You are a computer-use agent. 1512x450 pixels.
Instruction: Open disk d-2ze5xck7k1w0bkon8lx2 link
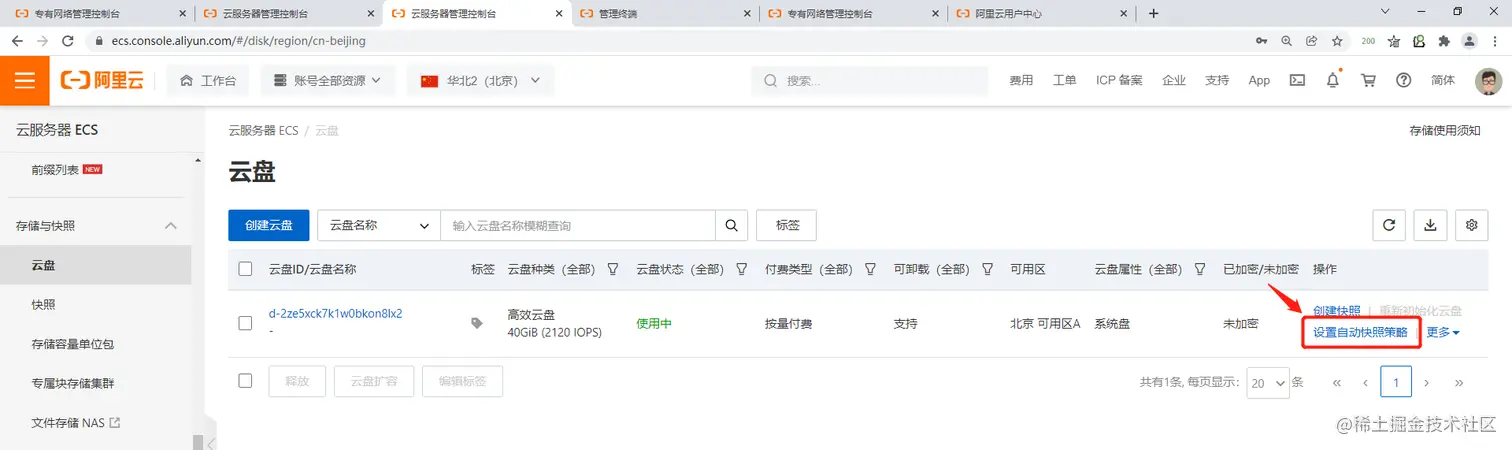[x=336, y=313]
